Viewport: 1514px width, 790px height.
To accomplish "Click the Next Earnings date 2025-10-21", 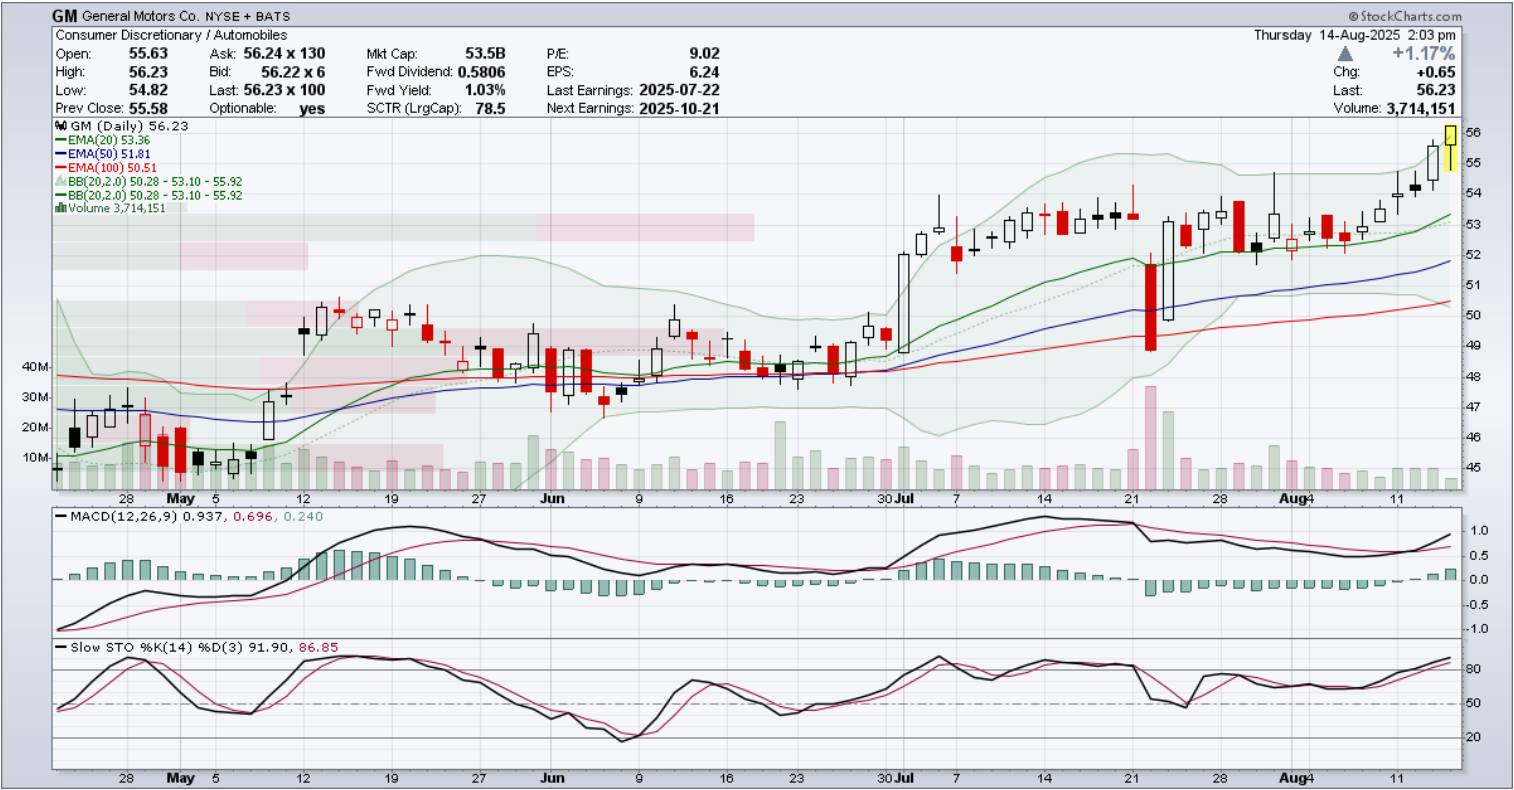I will click(x=679, y=108).
